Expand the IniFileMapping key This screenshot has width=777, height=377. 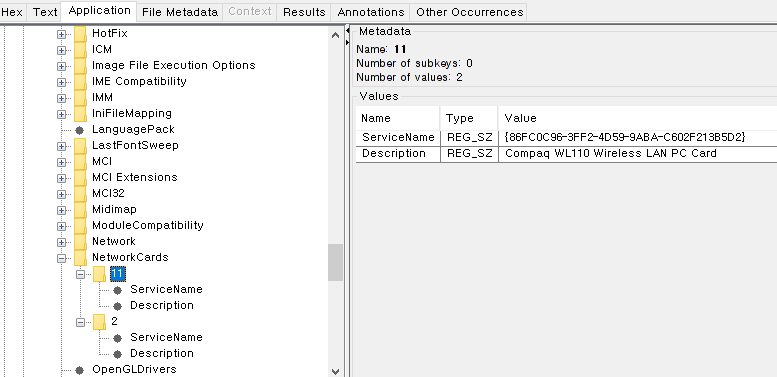click(x=61, y=114)
